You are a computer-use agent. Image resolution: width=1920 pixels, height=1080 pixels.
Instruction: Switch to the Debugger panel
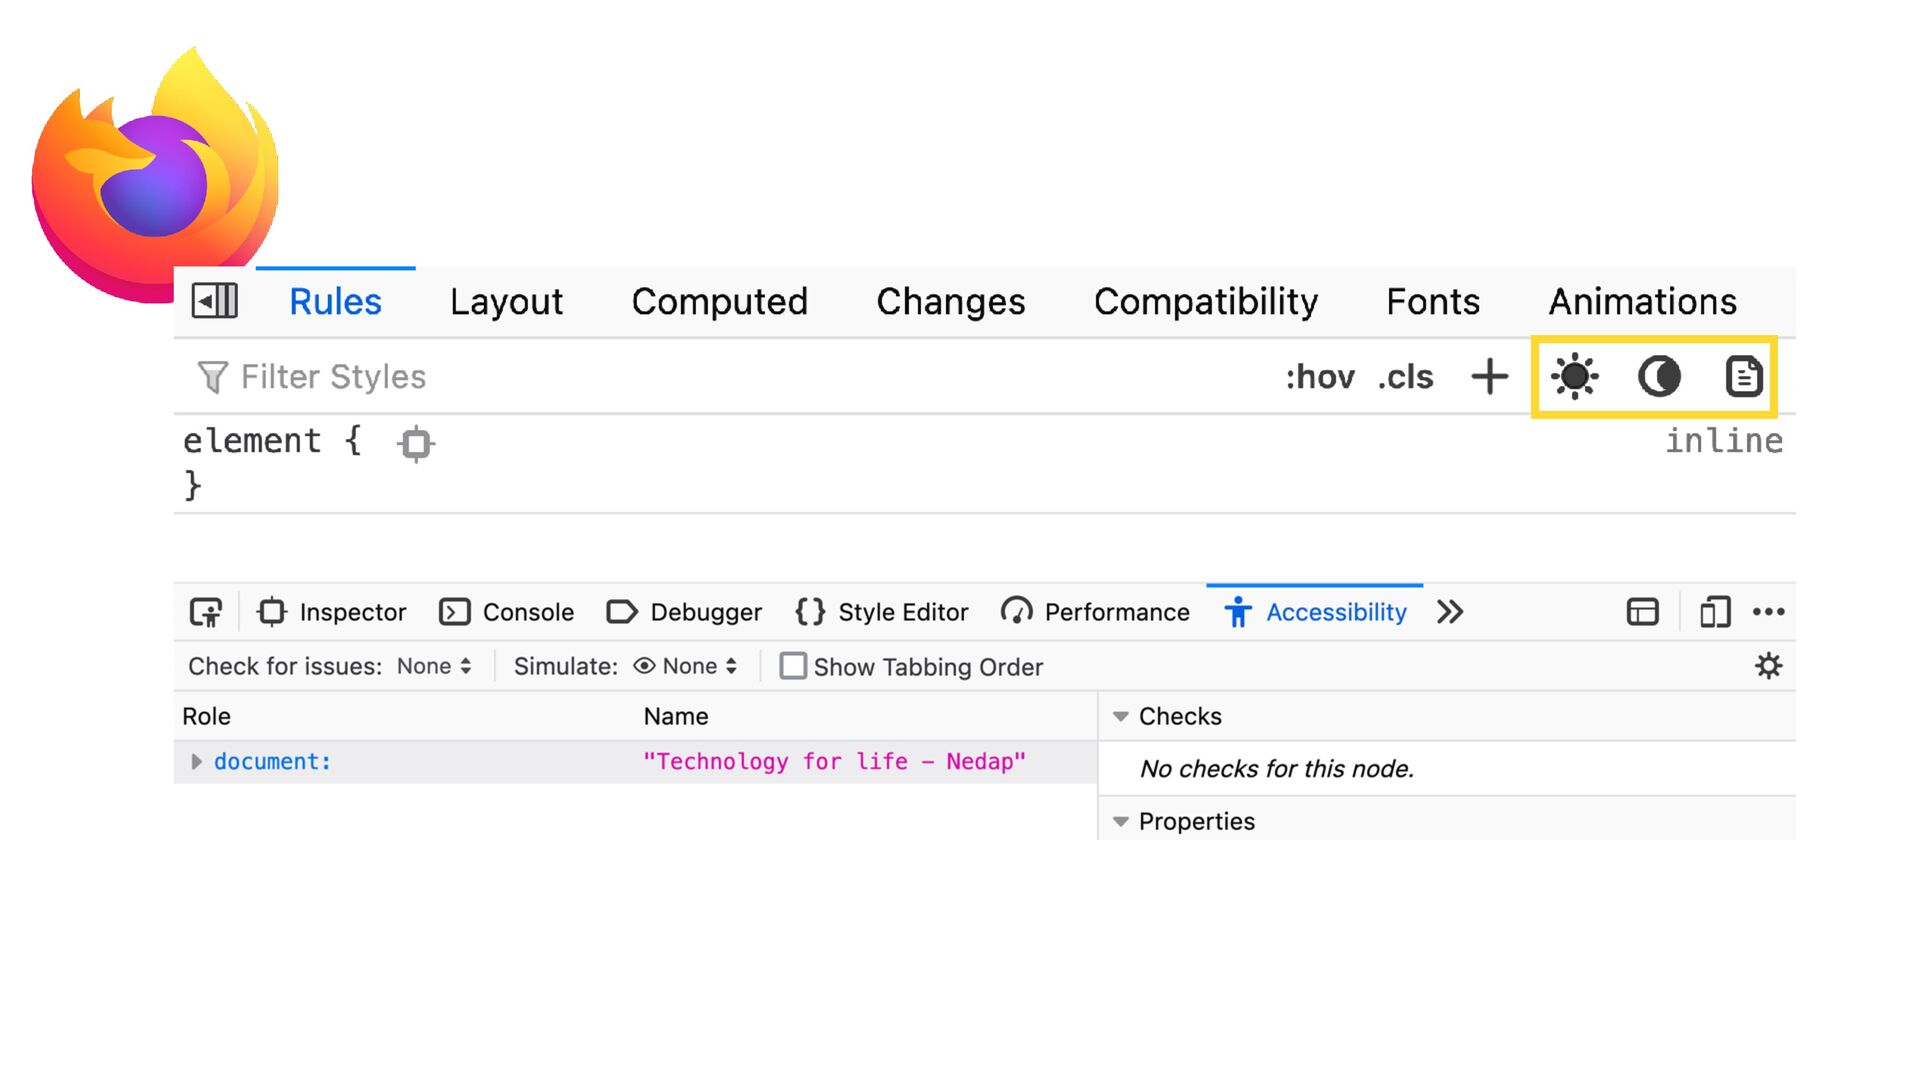pos(684,612)
